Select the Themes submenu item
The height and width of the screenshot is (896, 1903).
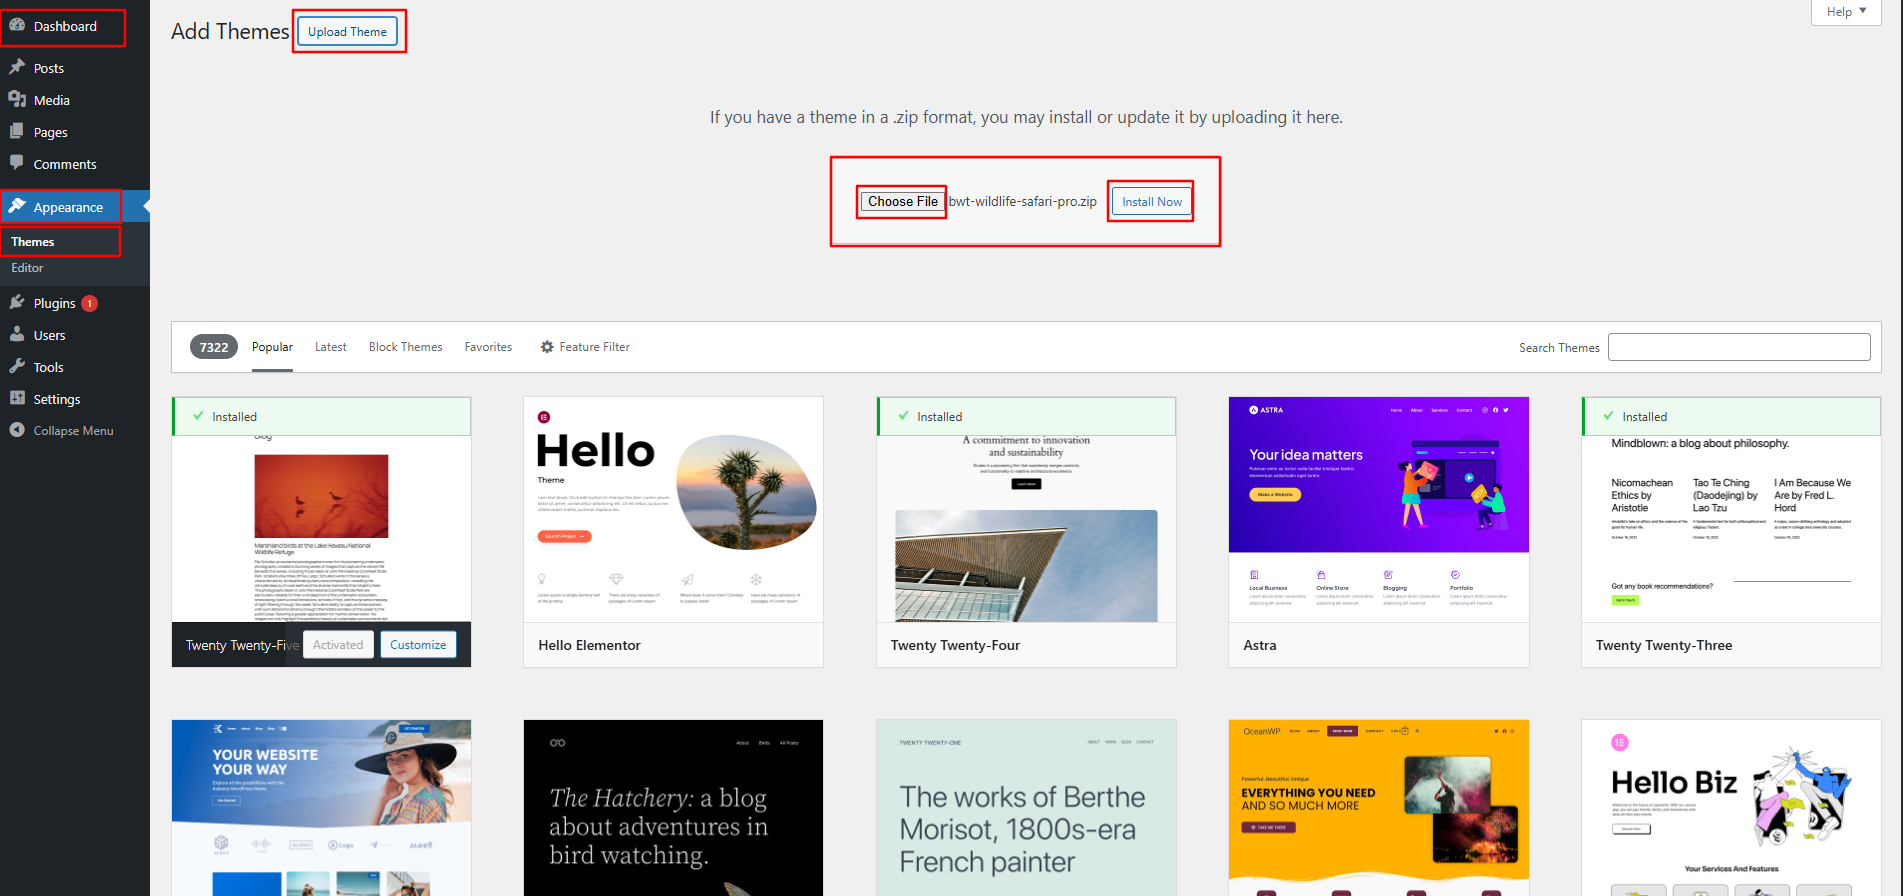pyautogui.click(x=33, y=242)
